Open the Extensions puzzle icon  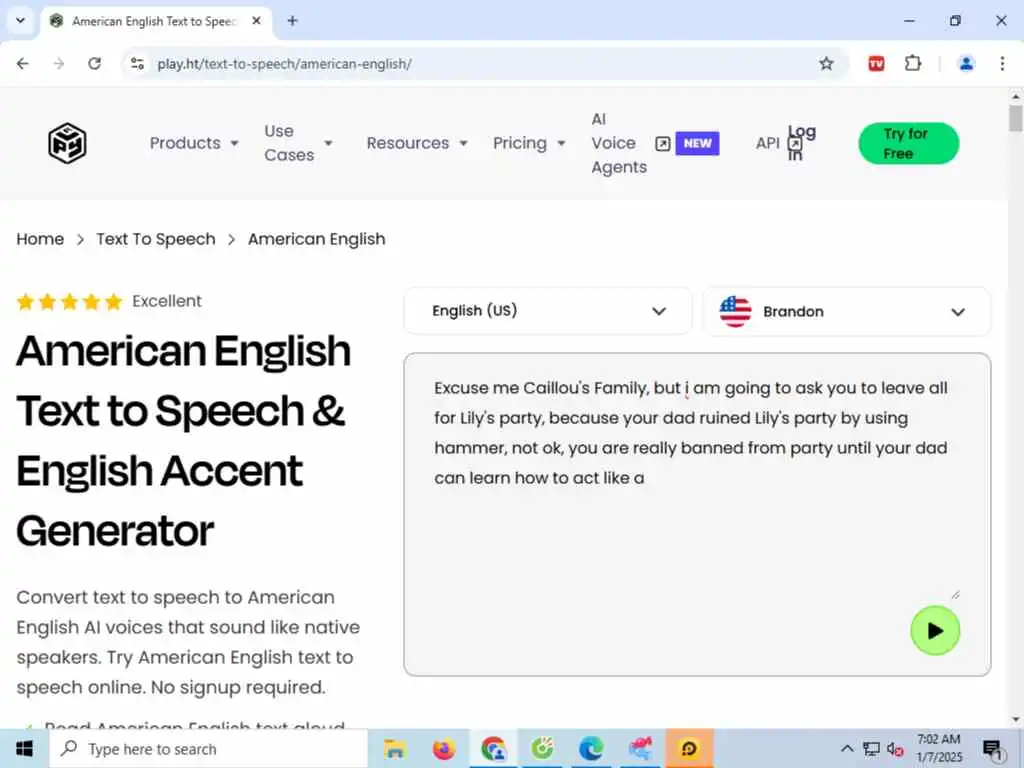pos(912,63)
